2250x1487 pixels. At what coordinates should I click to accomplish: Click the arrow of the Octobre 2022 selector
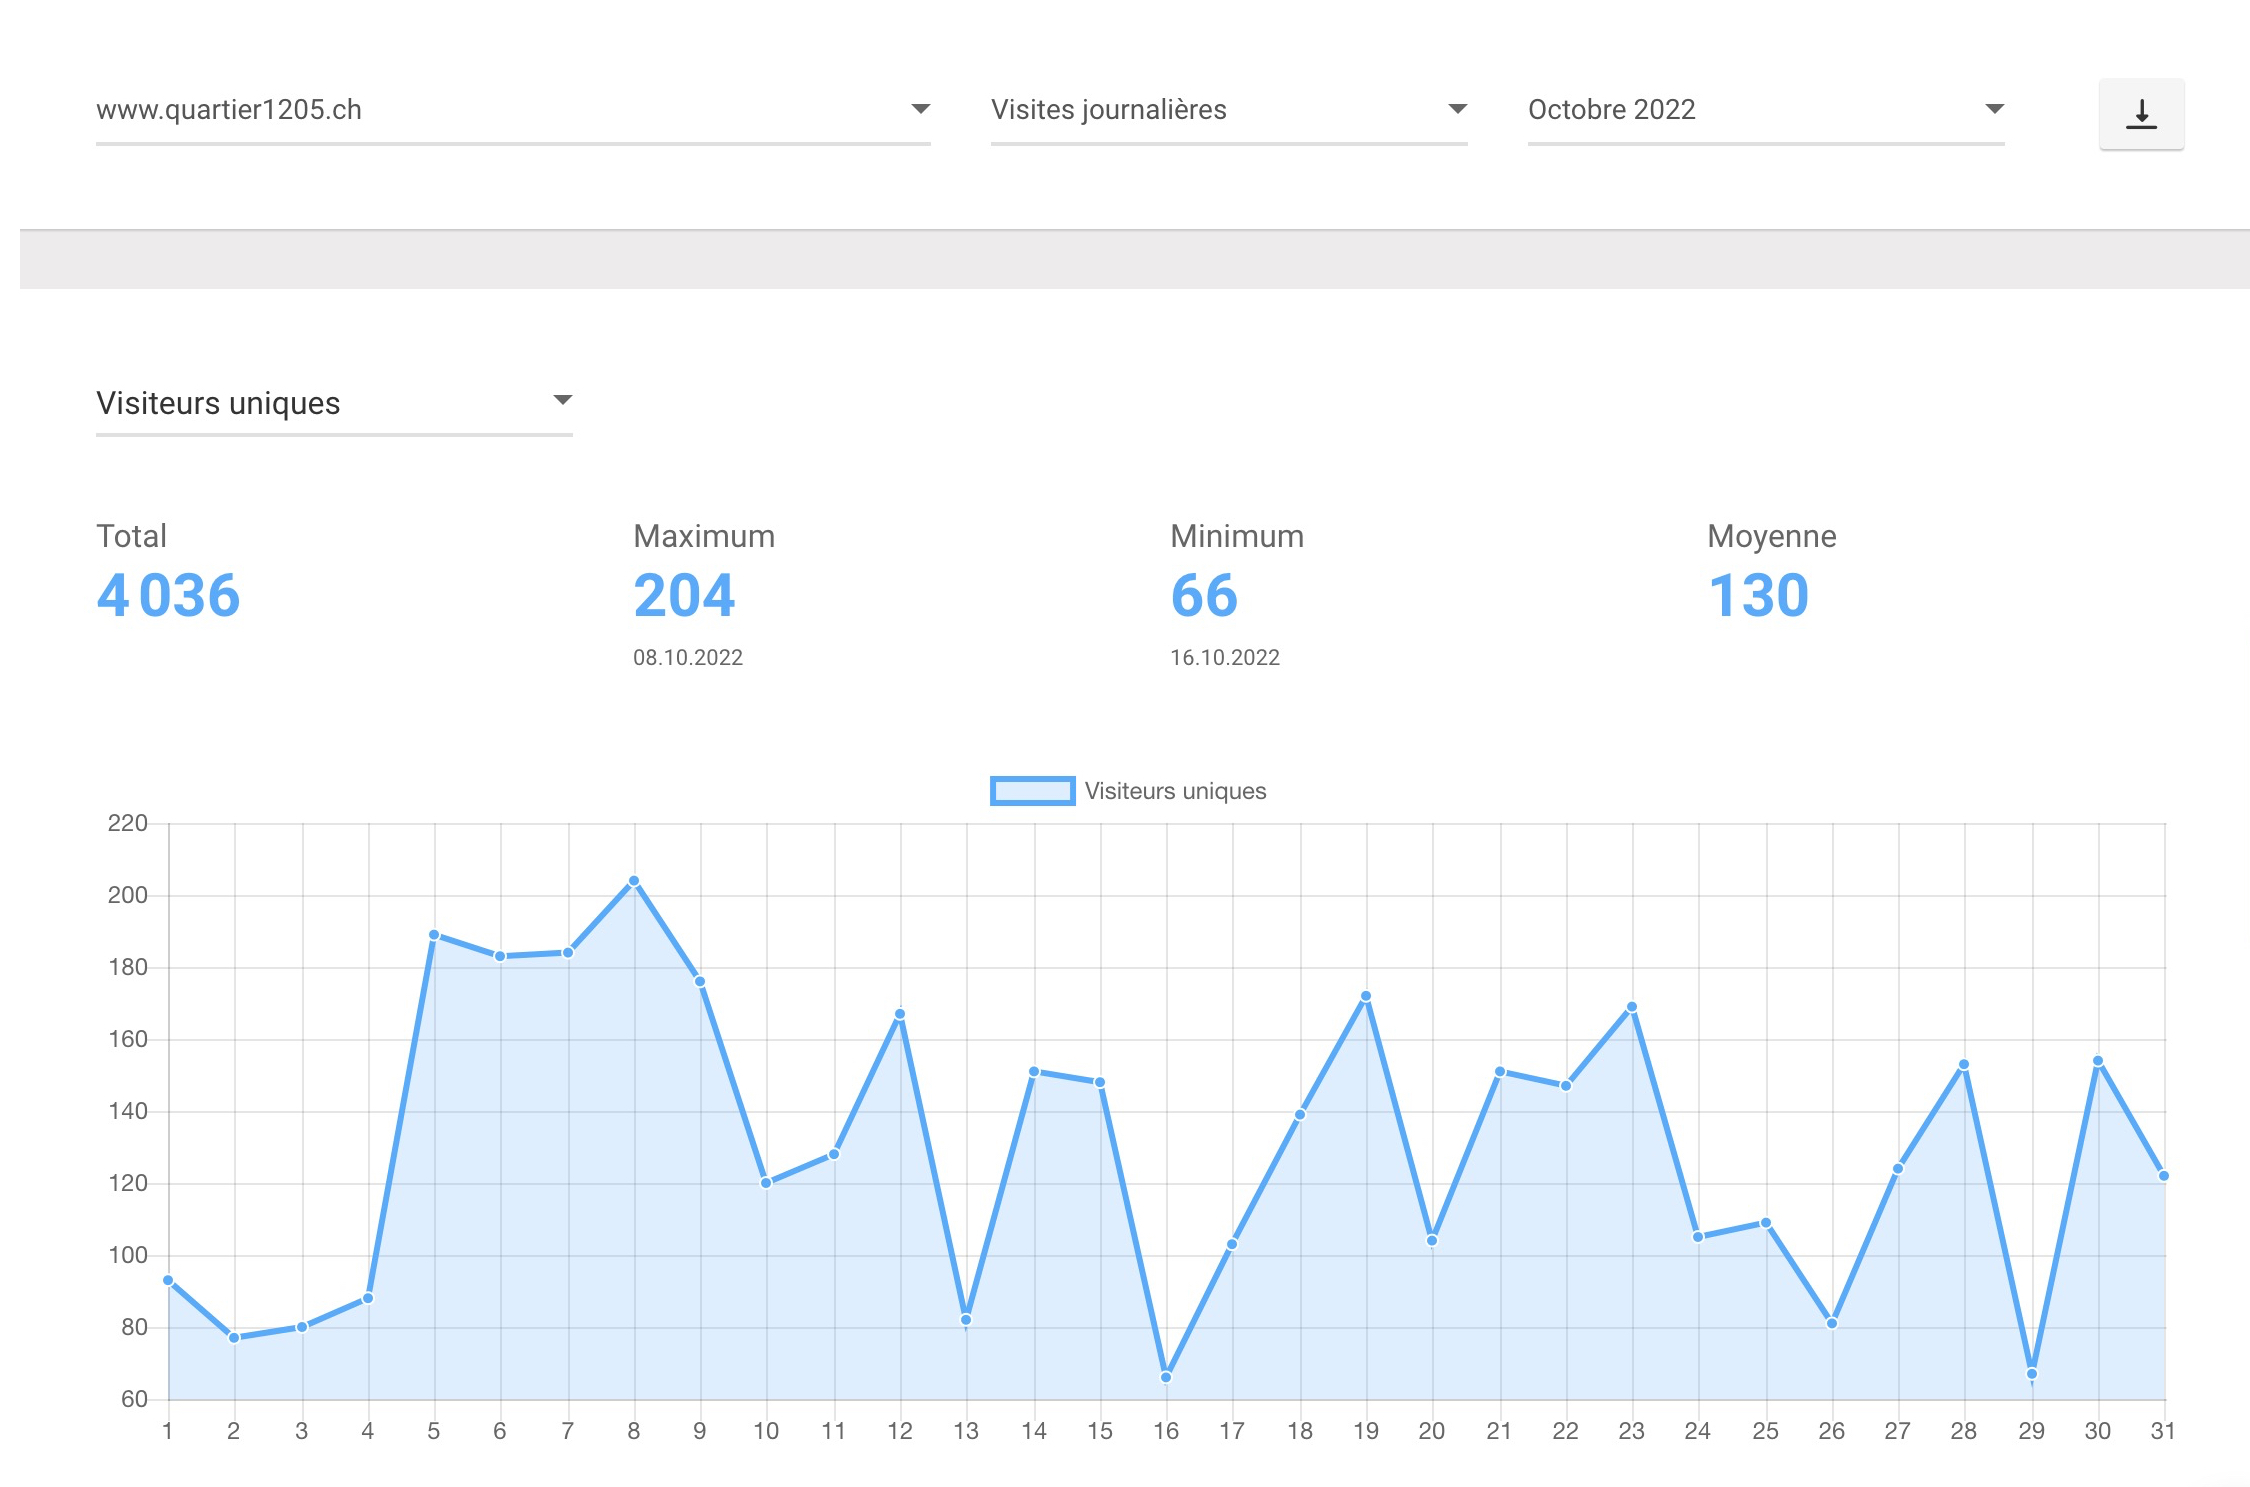click(1995, 109)
